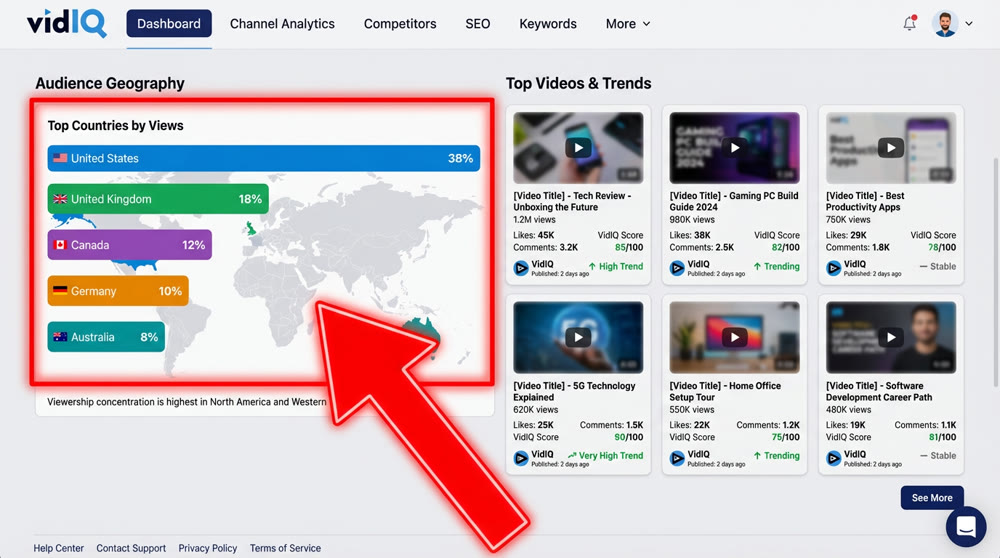Click the Home Office Setup Tour title

(x=725, y=392)
